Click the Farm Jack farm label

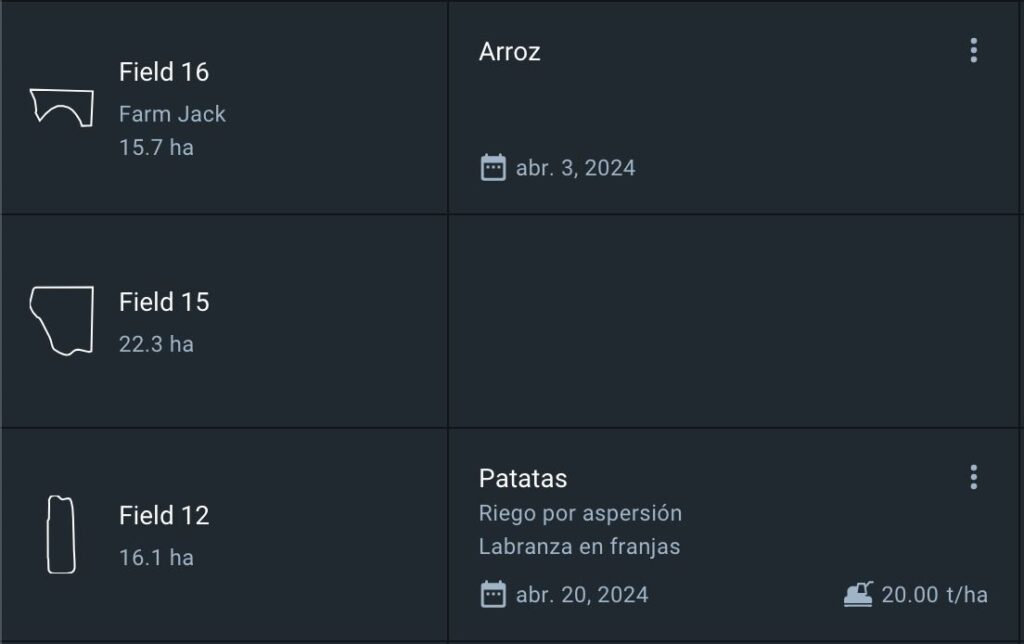pyautogui.click(x=172, y=114)
